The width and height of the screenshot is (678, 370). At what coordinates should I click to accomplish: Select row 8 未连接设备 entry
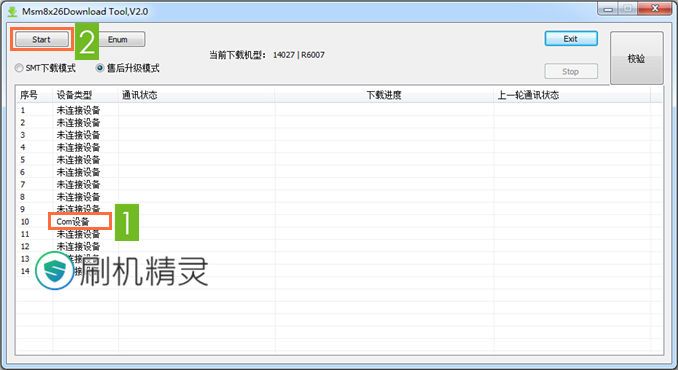pyautogui.click(x=78, y=197)
